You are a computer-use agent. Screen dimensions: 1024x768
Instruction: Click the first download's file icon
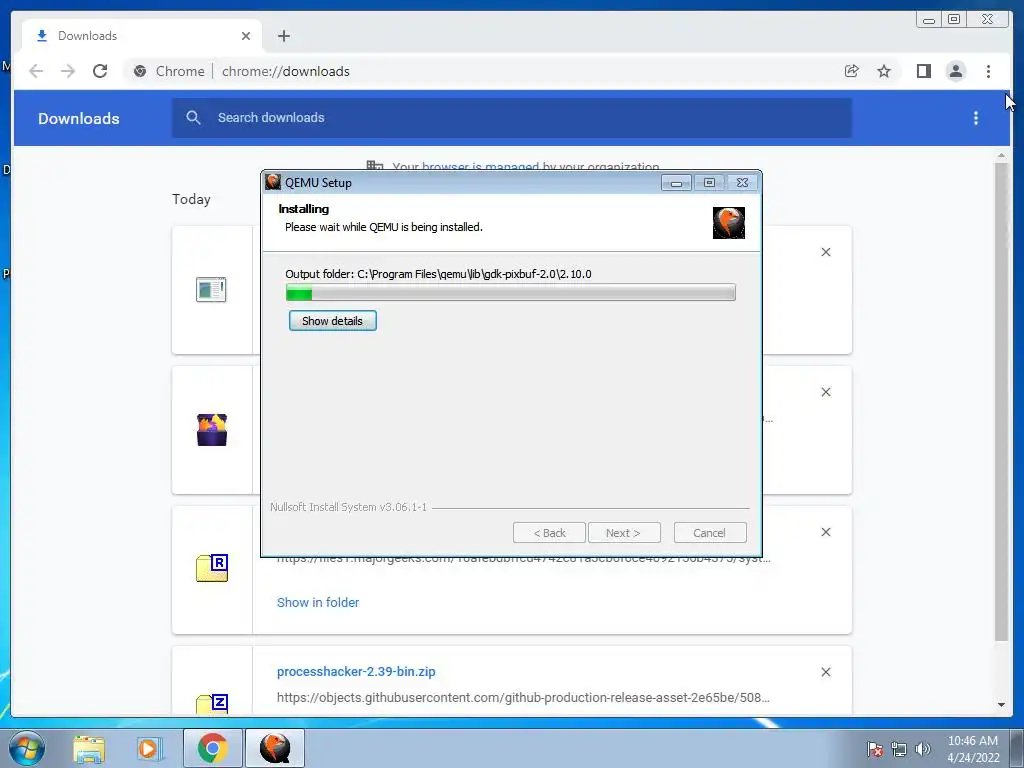coord(212,289)
